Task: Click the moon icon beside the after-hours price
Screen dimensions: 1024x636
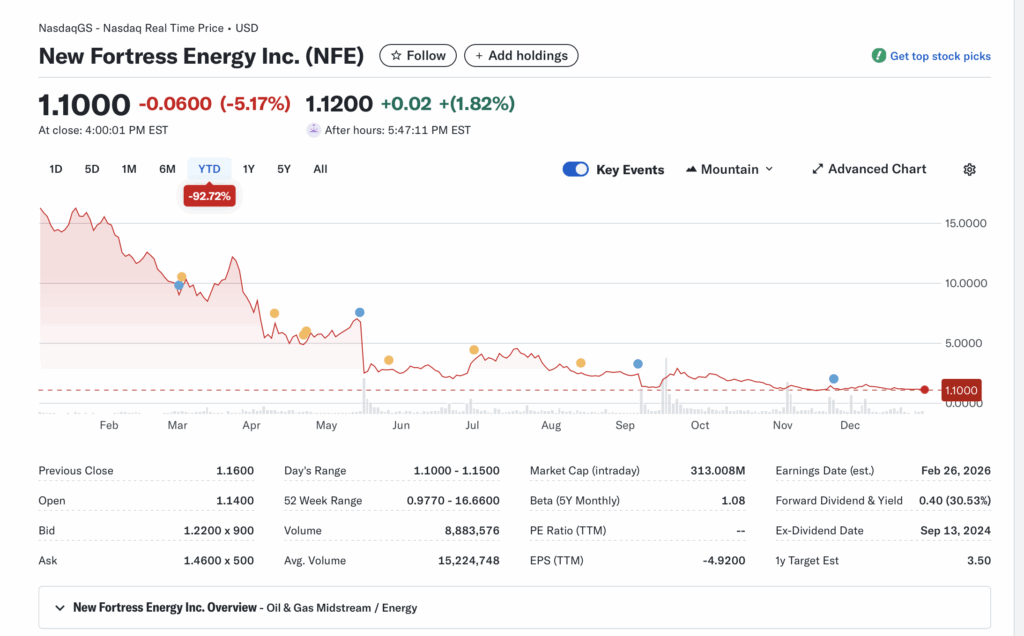Action: click(x=313, y=129)
